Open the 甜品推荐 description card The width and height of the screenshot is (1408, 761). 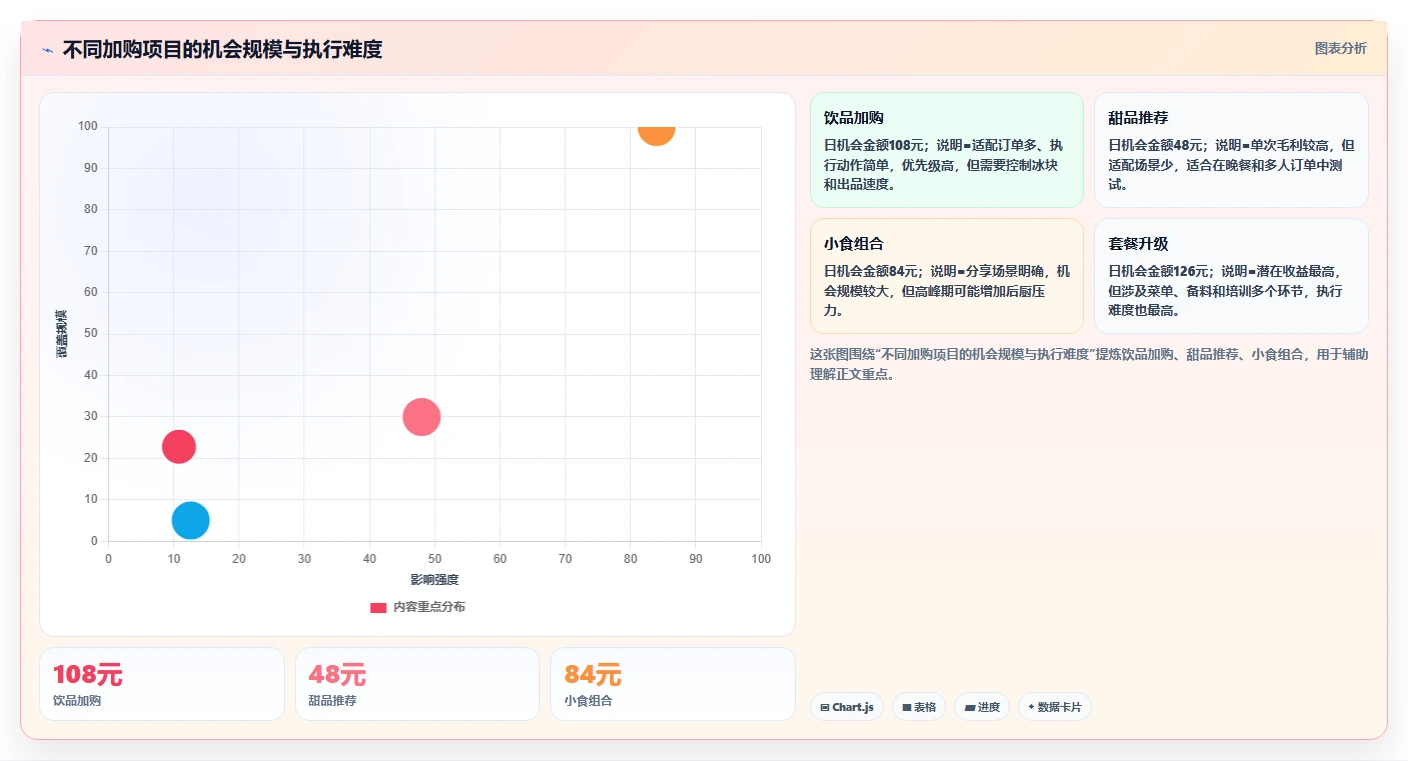click(1231, 150)
